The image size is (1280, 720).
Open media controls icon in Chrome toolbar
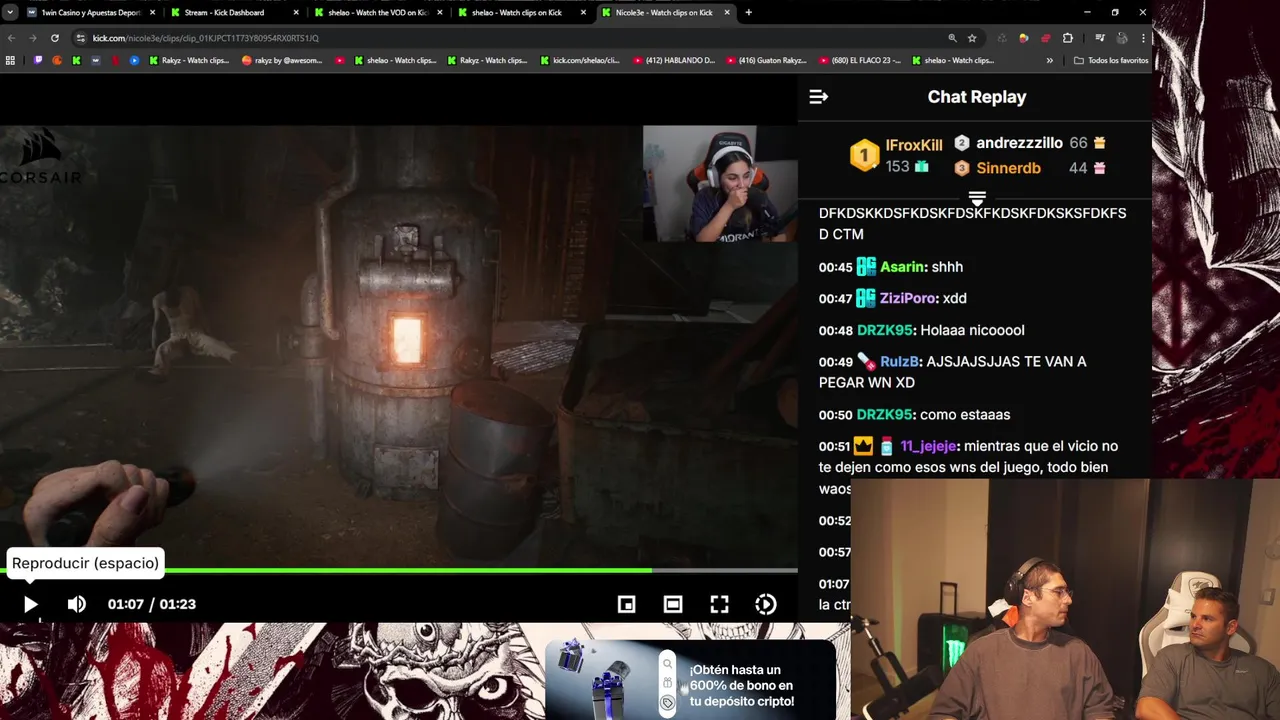tap(1100, 38)
